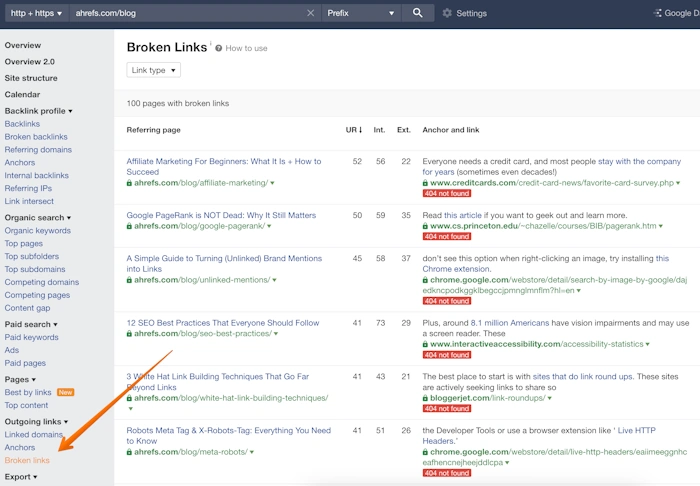This screenshot has height=486, width=700.
Task: Open Referring domains report
Action: (x=38, y=150)
